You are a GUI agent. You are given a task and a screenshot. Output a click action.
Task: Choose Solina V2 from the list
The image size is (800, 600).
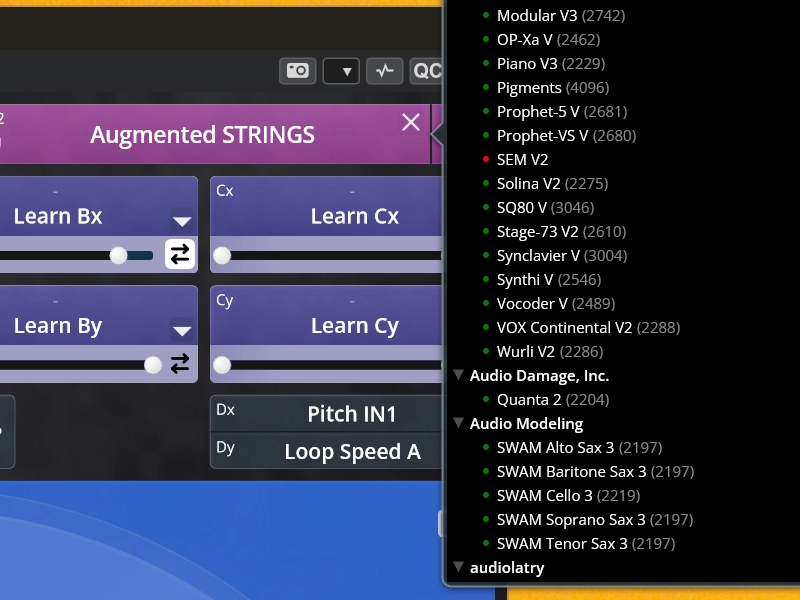(553, 183)
